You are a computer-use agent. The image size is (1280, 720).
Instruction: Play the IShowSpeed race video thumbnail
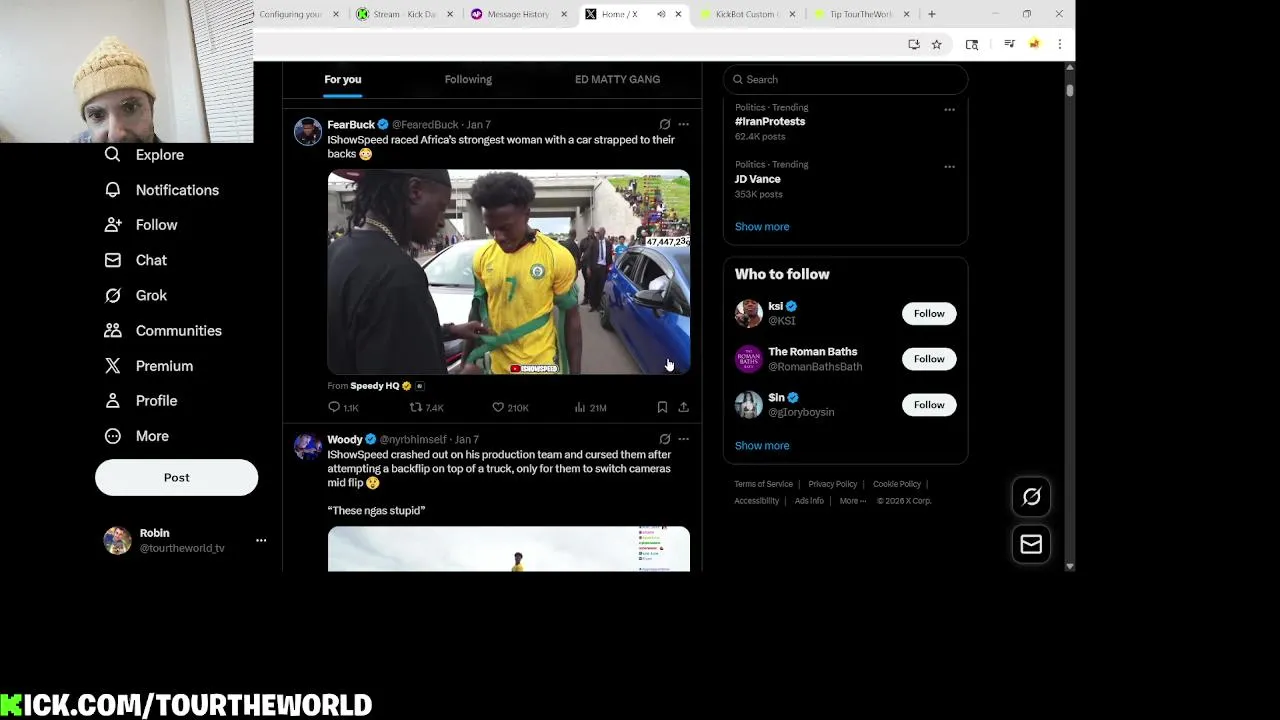(x=508, y=272)
